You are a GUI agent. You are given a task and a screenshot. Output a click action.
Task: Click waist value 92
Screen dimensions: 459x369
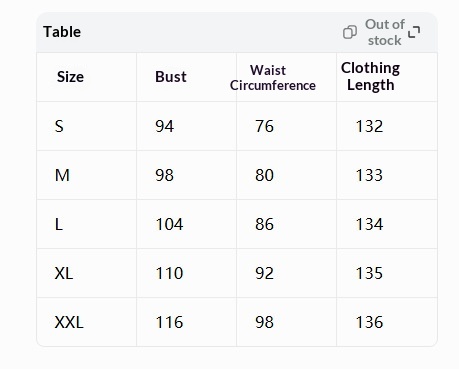(264, 273)
